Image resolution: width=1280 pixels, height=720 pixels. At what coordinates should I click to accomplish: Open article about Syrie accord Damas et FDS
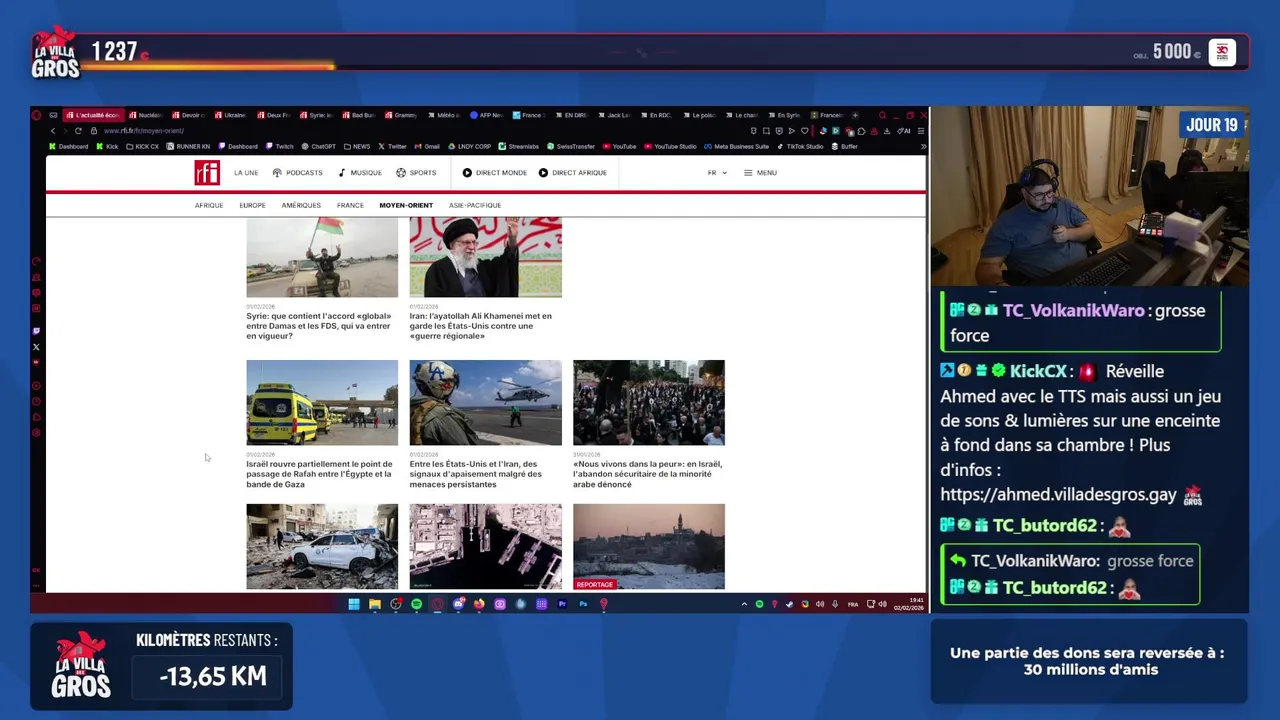[319, 326]
